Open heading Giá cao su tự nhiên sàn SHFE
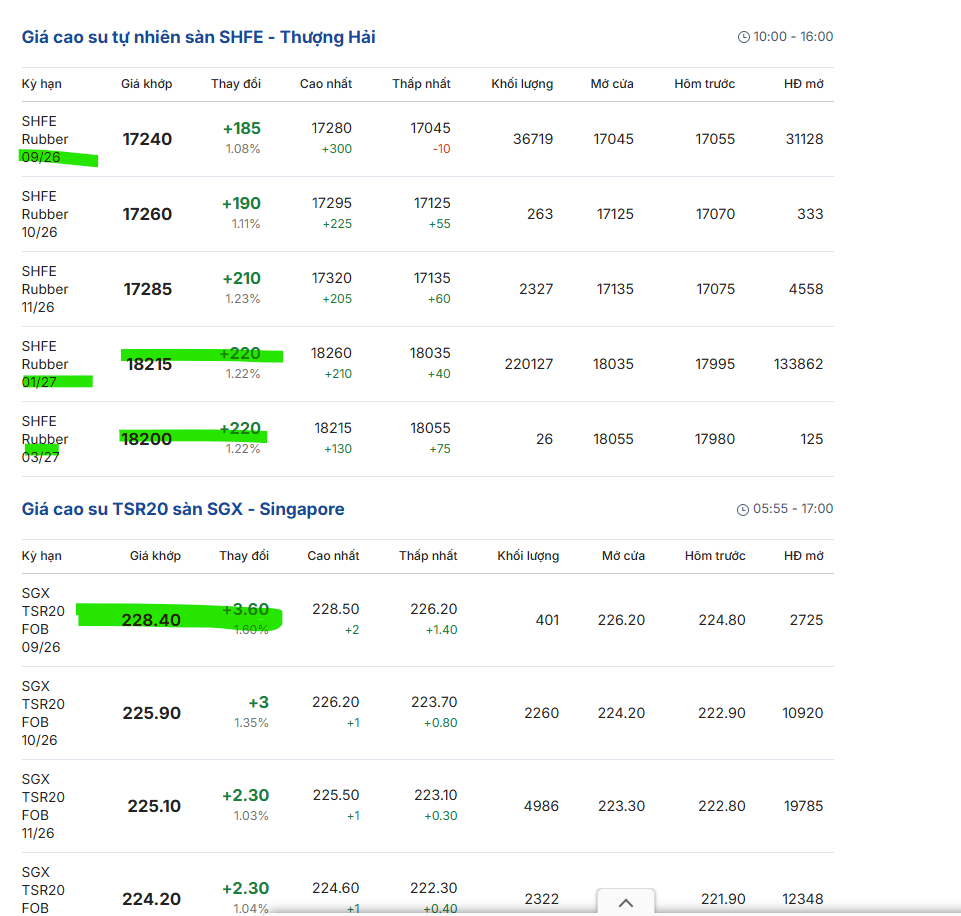Screen dimensions: 961x916 199,37
